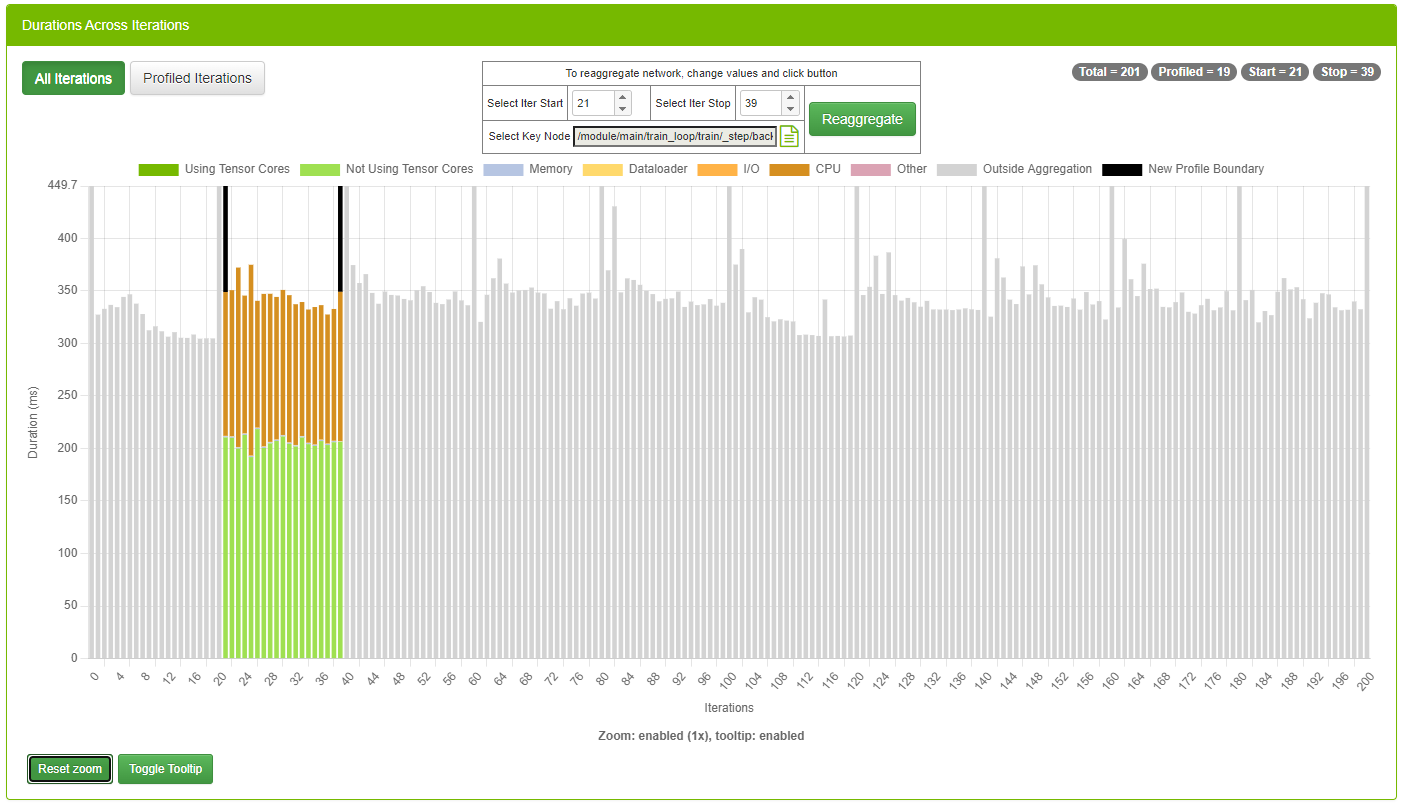
Task: Click the Select Key Node path field
Action: [675, 136]
